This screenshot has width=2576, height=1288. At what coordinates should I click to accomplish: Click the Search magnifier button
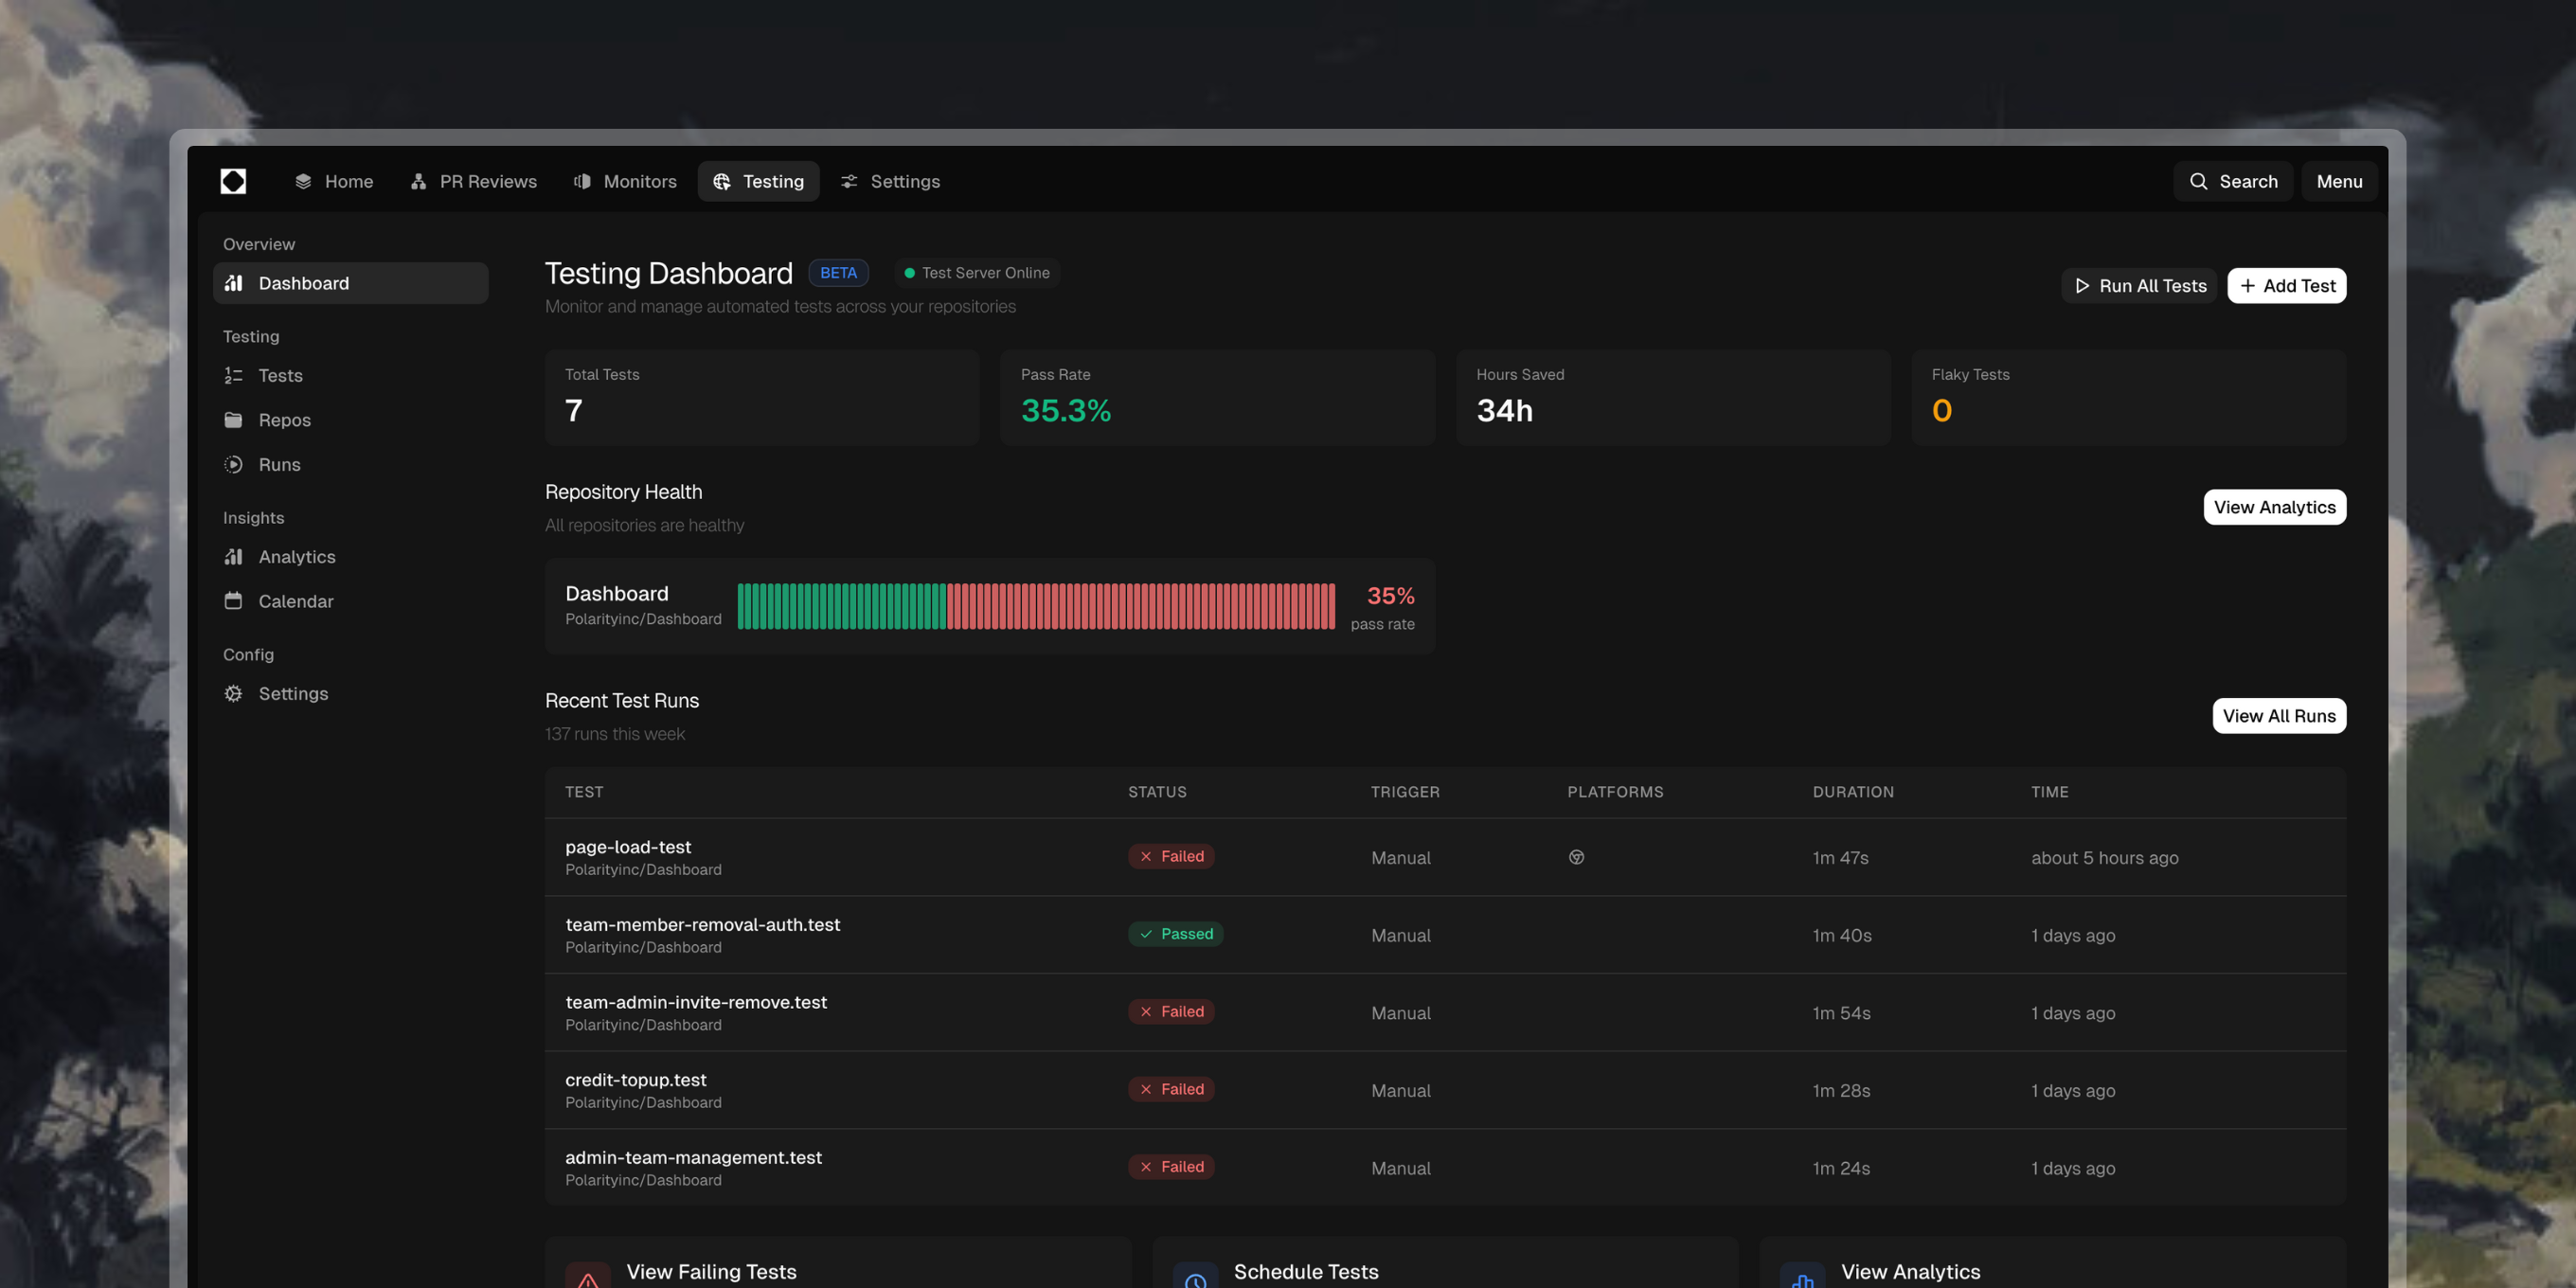[x=2232, y=181]
